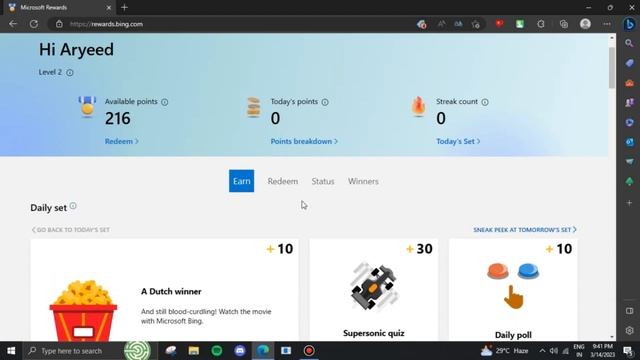Open the taskbar notification center

click(x=628, y=351)
